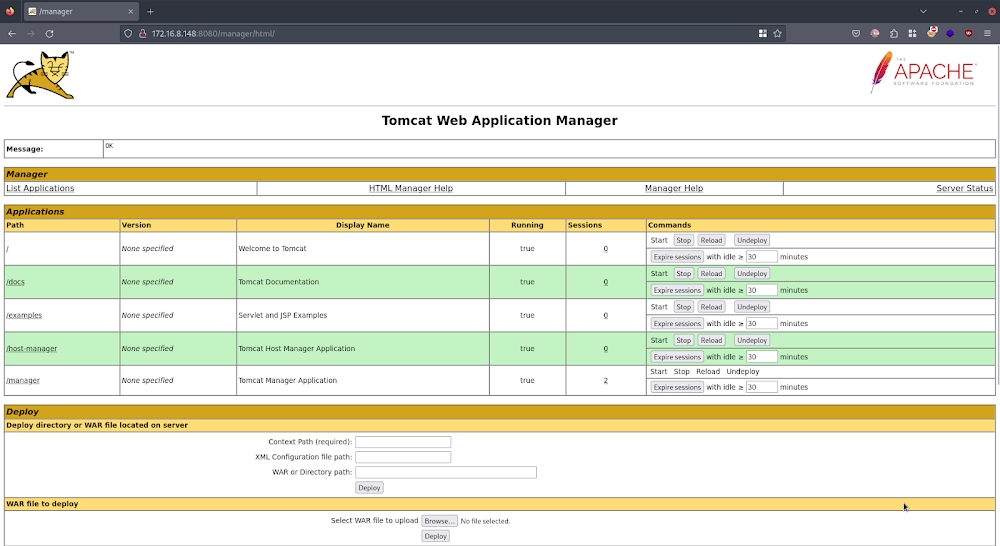Image resolution: width=1000 pixels, height=546 pixels.
Task: Open the Server Status link
Action: [964, 188]
